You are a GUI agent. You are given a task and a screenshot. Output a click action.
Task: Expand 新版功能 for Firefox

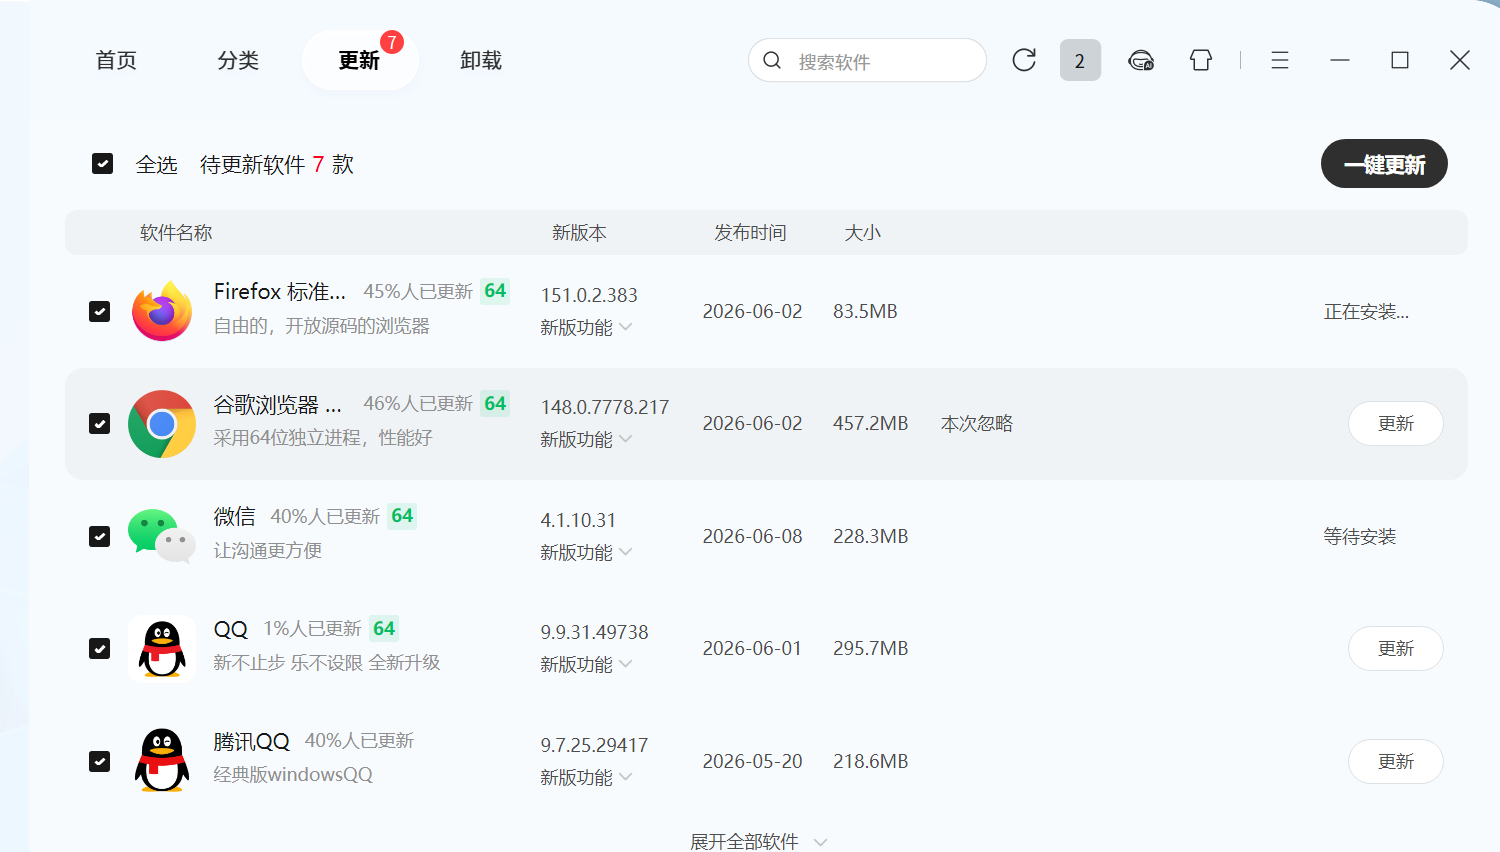tap(586, 328)
